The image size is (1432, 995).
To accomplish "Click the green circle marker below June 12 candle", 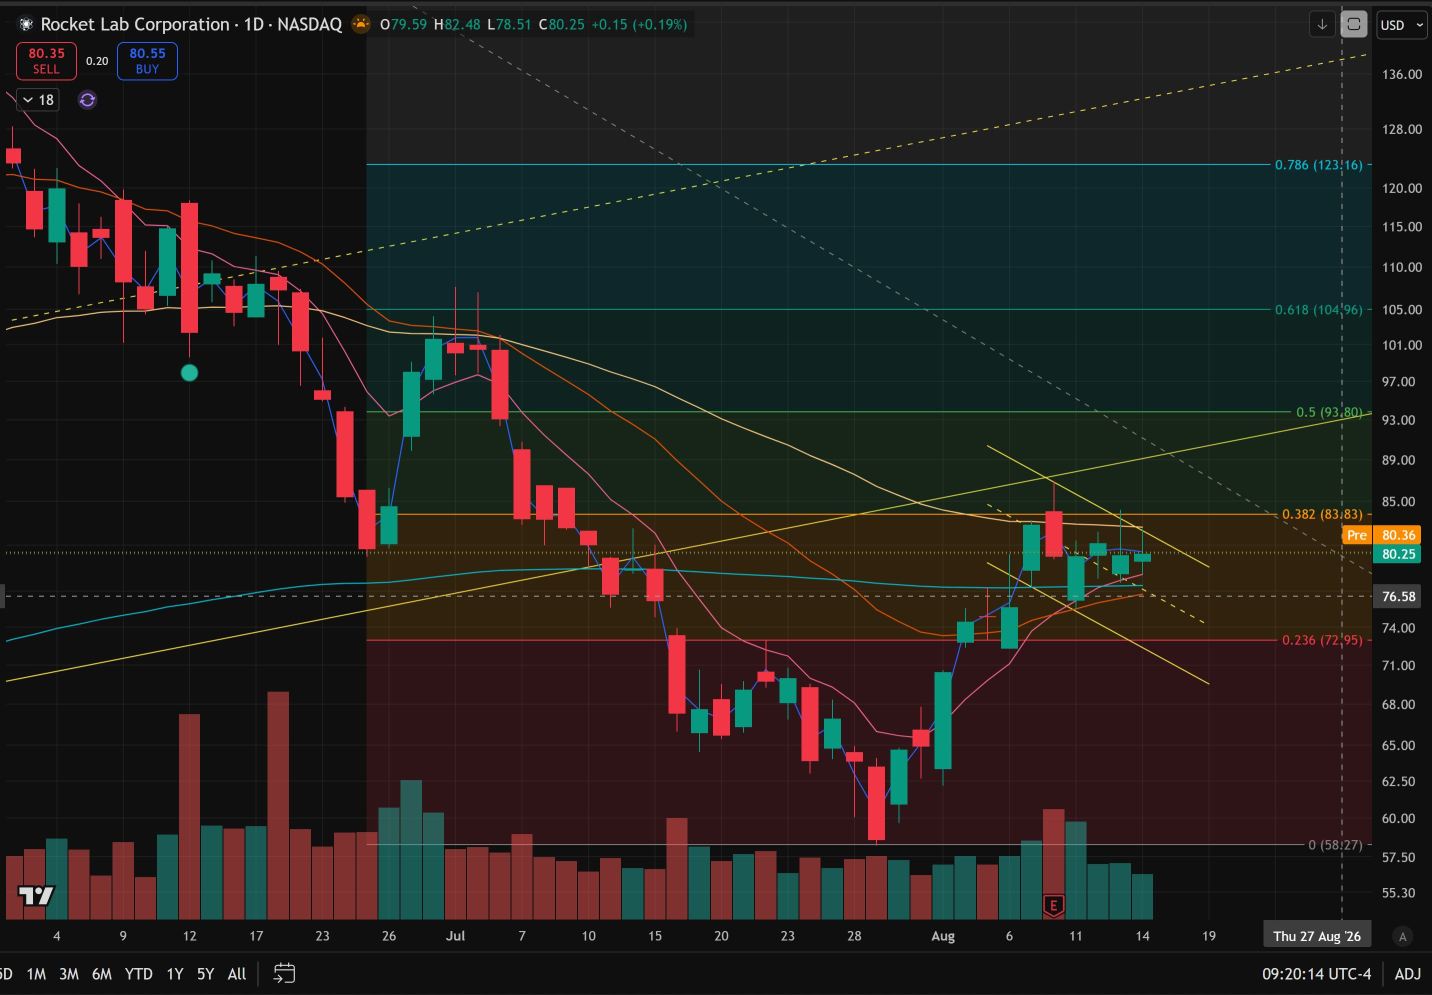I will [x=189, y=373].
